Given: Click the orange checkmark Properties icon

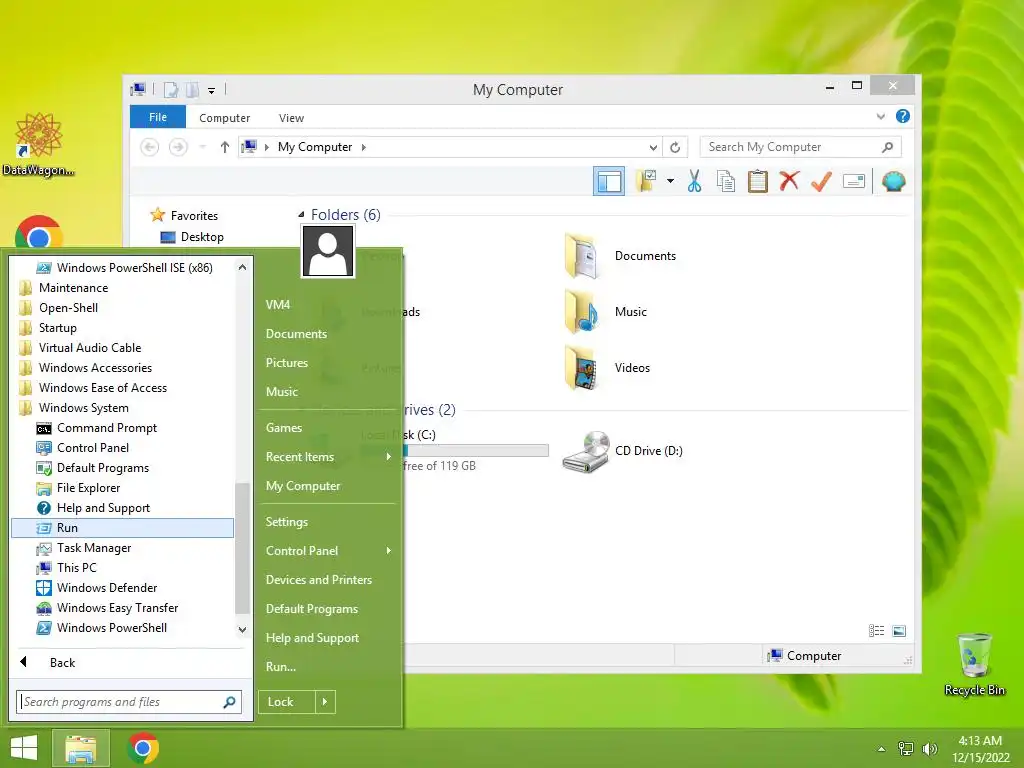Looking at the screenshot, I should point(821,181).
